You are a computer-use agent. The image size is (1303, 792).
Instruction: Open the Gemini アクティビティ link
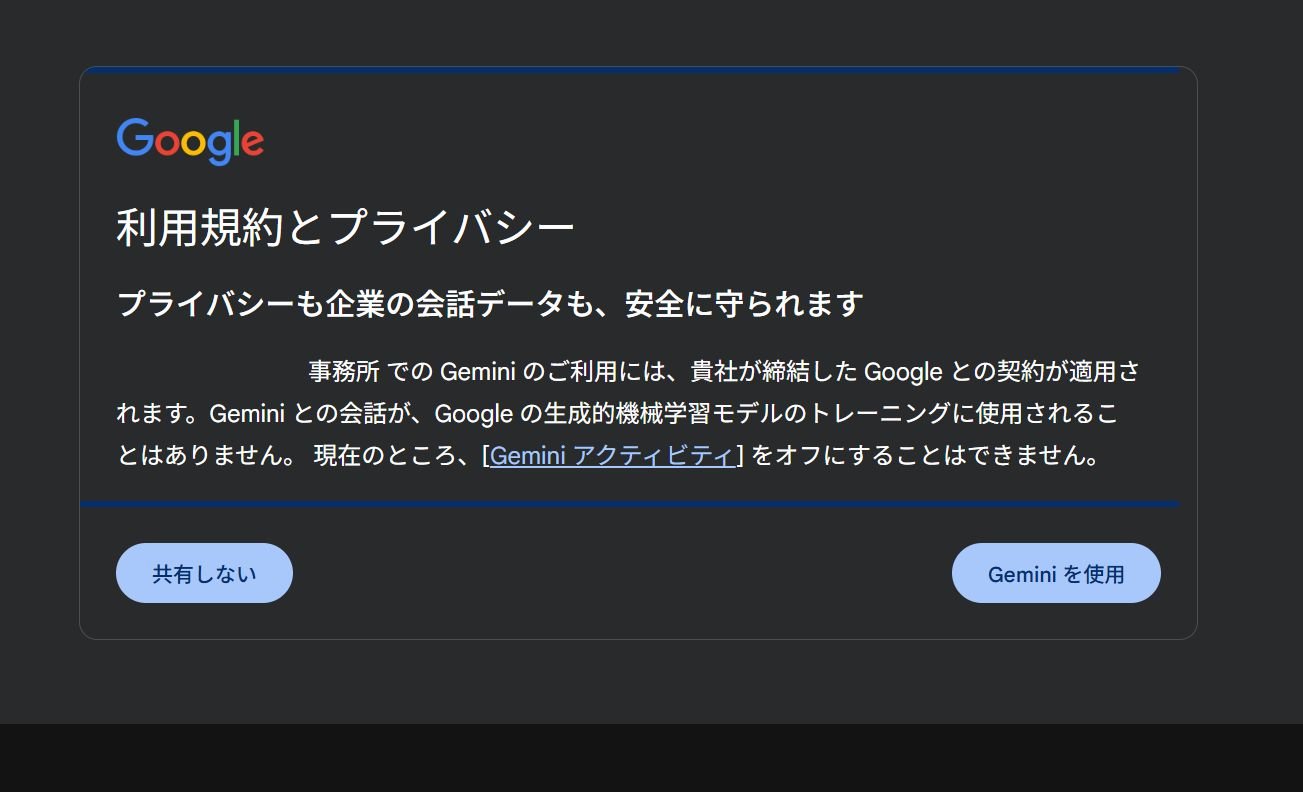[x=612, y=456]
